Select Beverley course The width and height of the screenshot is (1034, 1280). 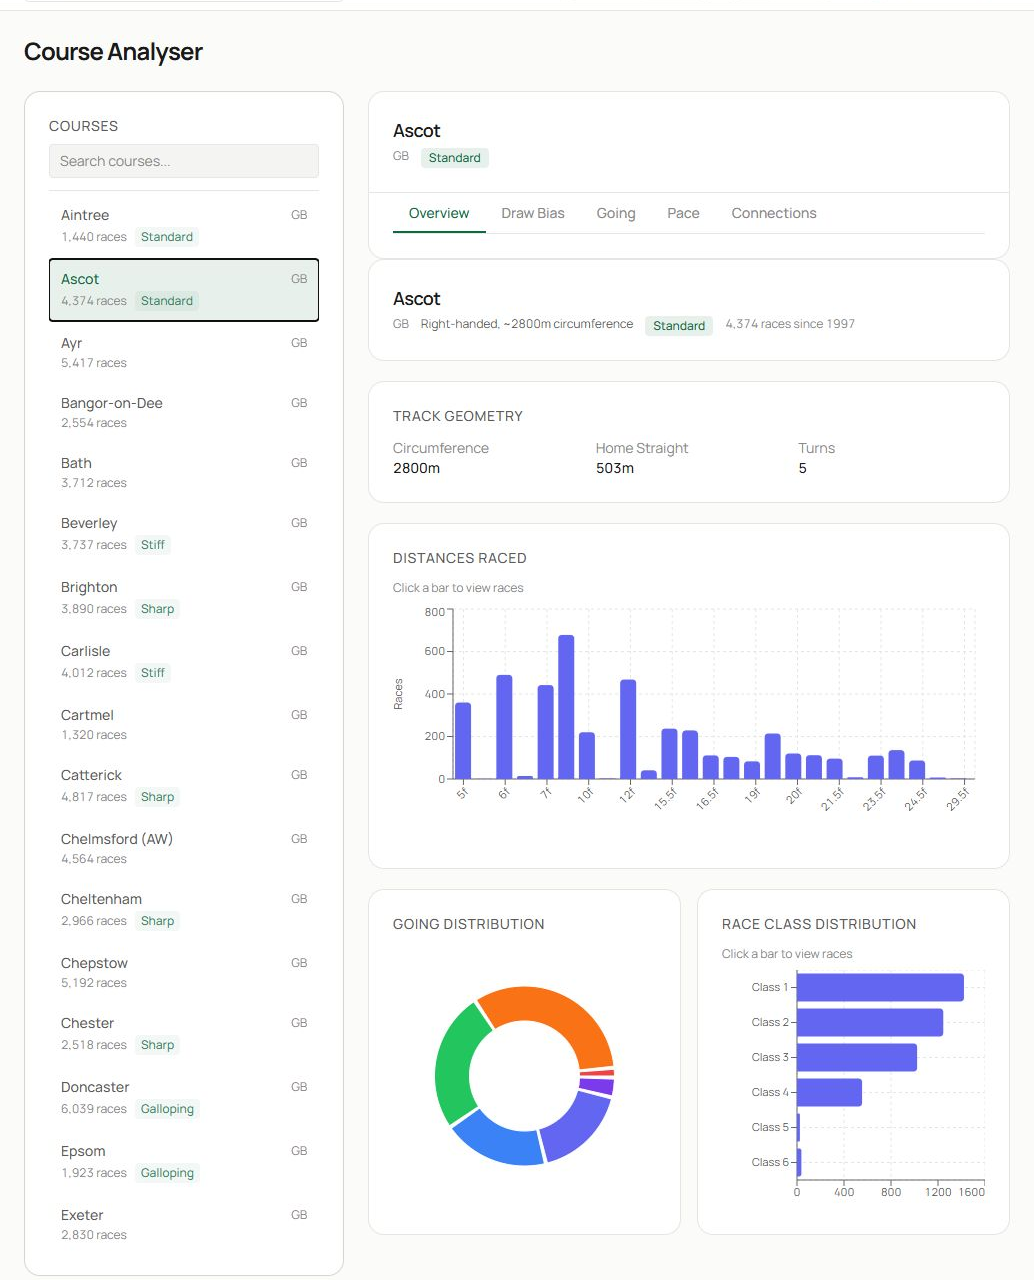(184, 534)
